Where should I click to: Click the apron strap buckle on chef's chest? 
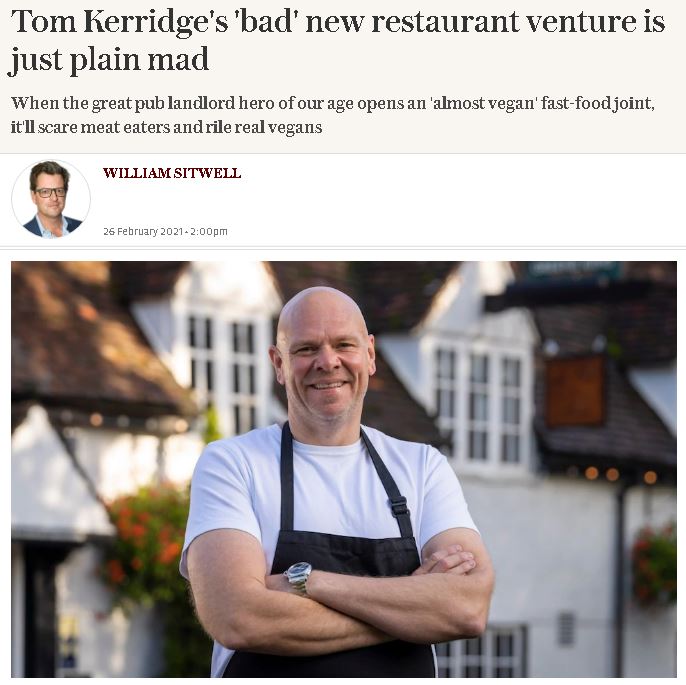pos(399,506)
